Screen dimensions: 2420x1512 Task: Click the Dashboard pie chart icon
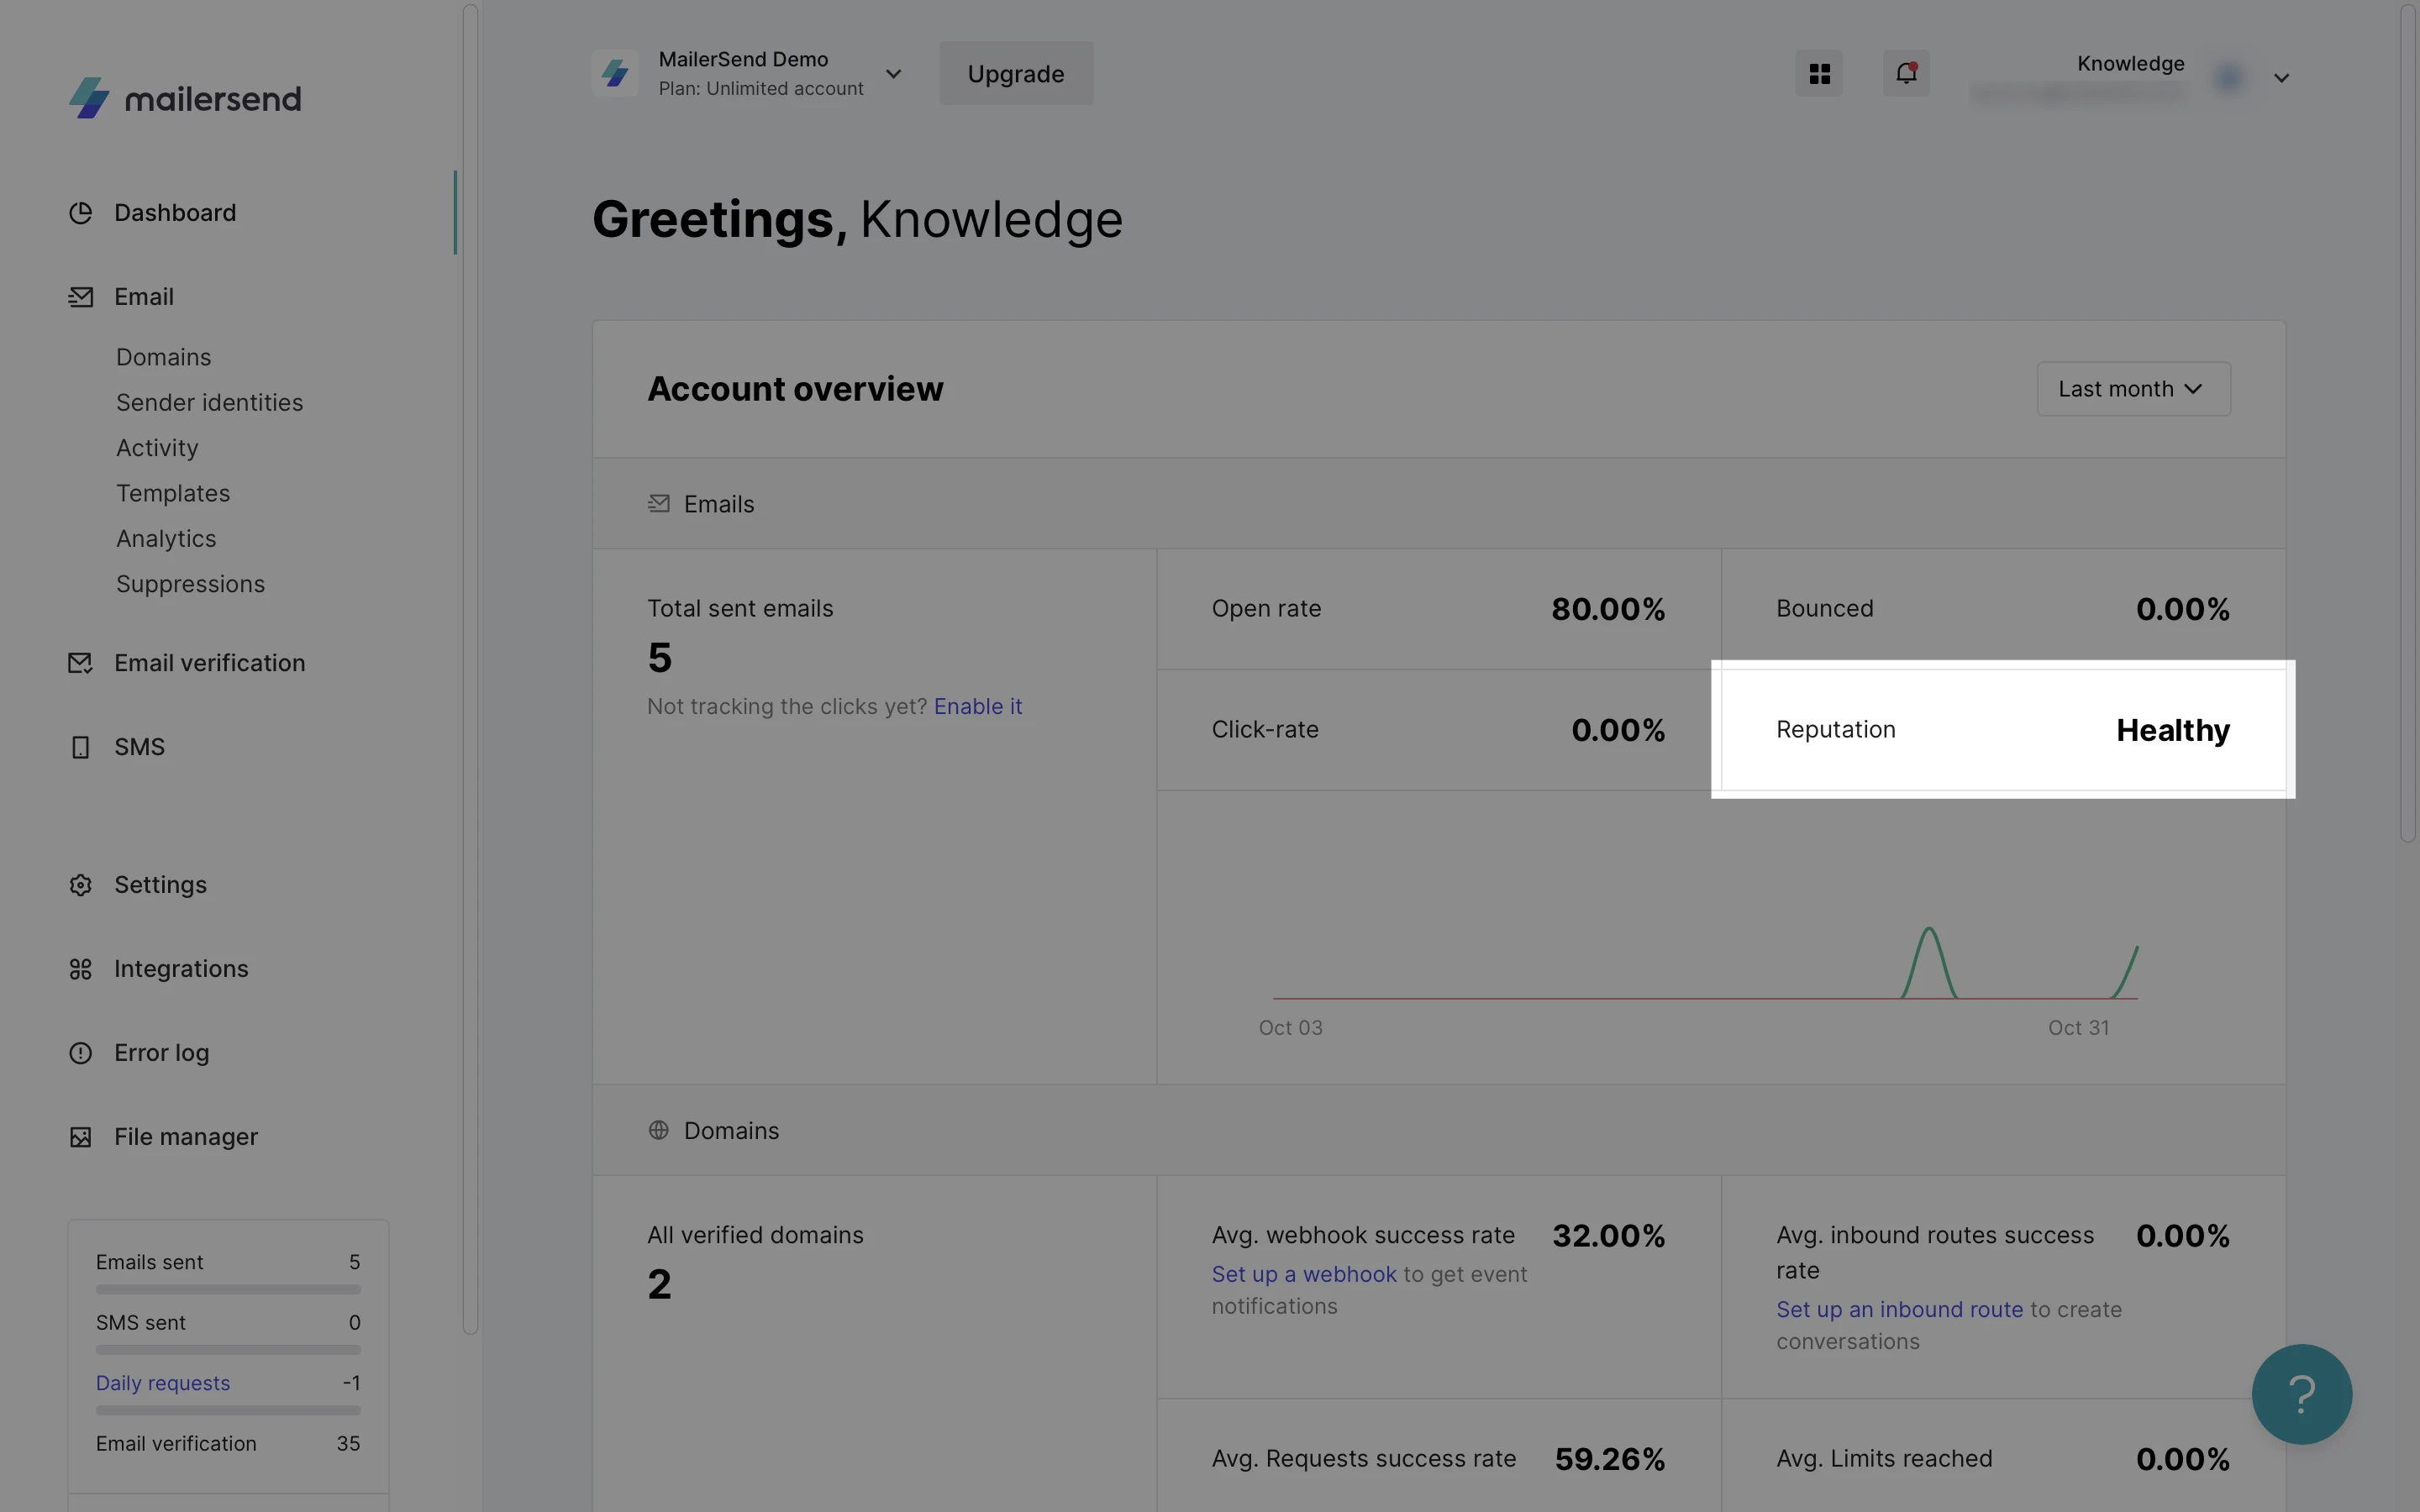tap(80, 213)
